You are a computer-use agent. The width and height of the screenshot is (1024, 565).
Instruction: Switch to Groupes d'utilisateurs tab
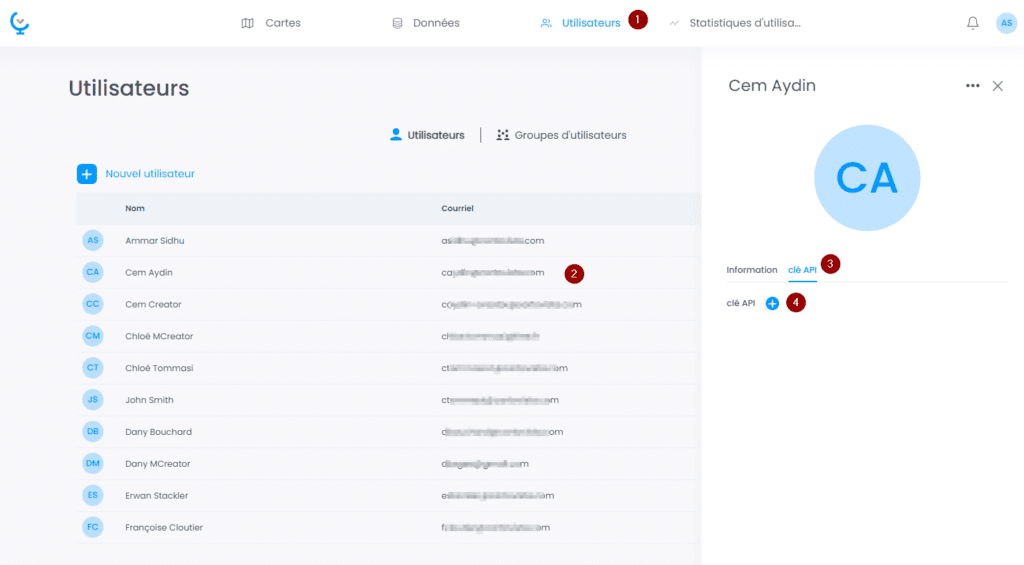(561, 135)
